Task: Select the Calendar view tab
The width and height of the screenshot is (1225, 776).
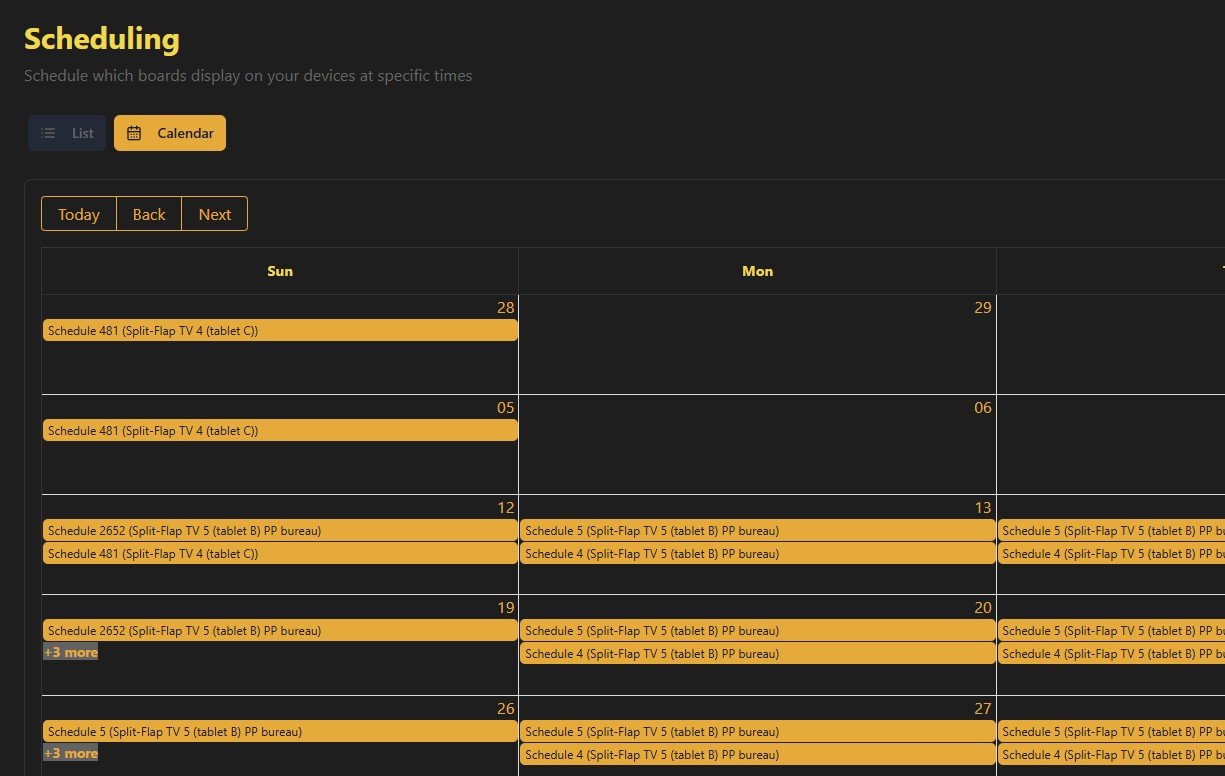Action: (x=170, y=133)
